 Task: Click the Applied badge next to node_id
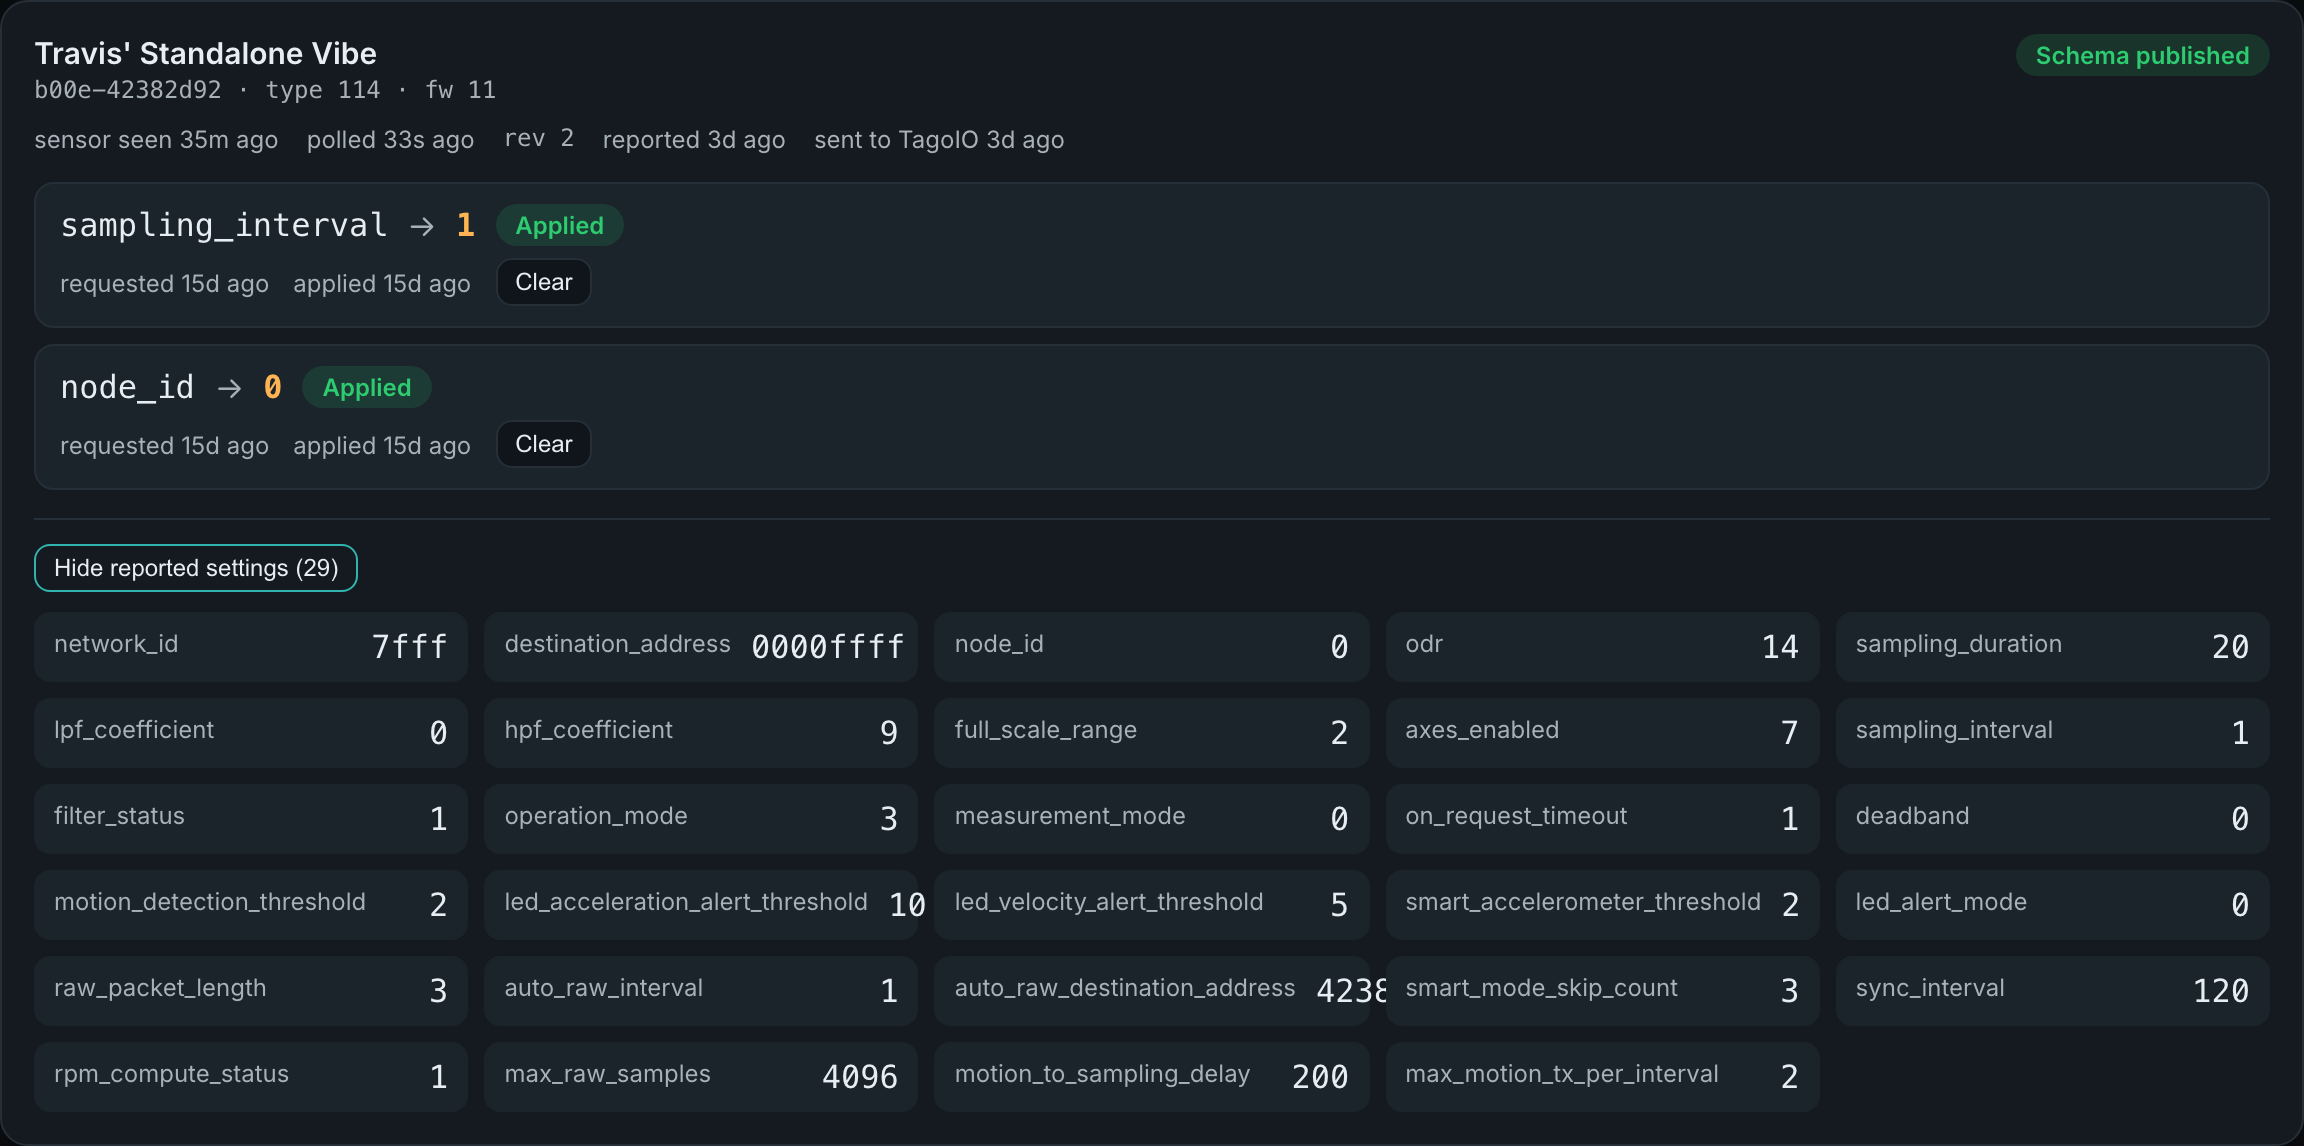[366, 387]
